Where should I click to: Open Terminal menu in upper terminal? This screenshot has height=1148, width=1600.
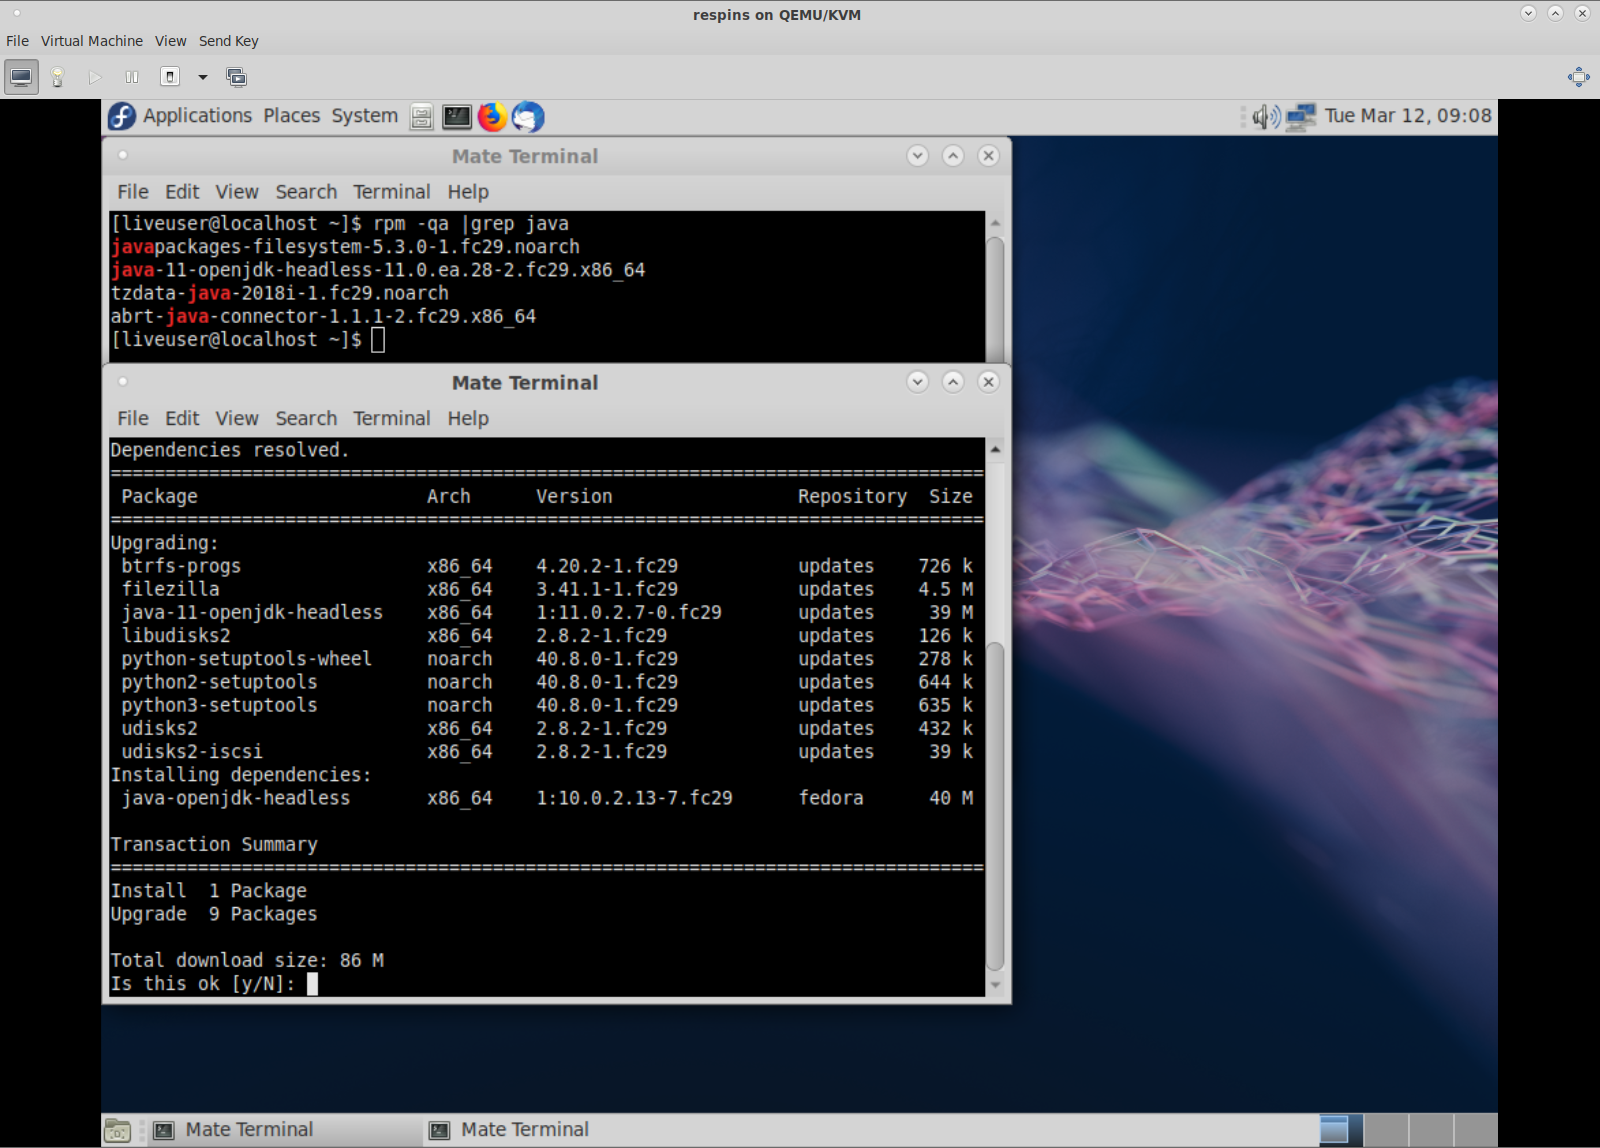tap(392, 192)
